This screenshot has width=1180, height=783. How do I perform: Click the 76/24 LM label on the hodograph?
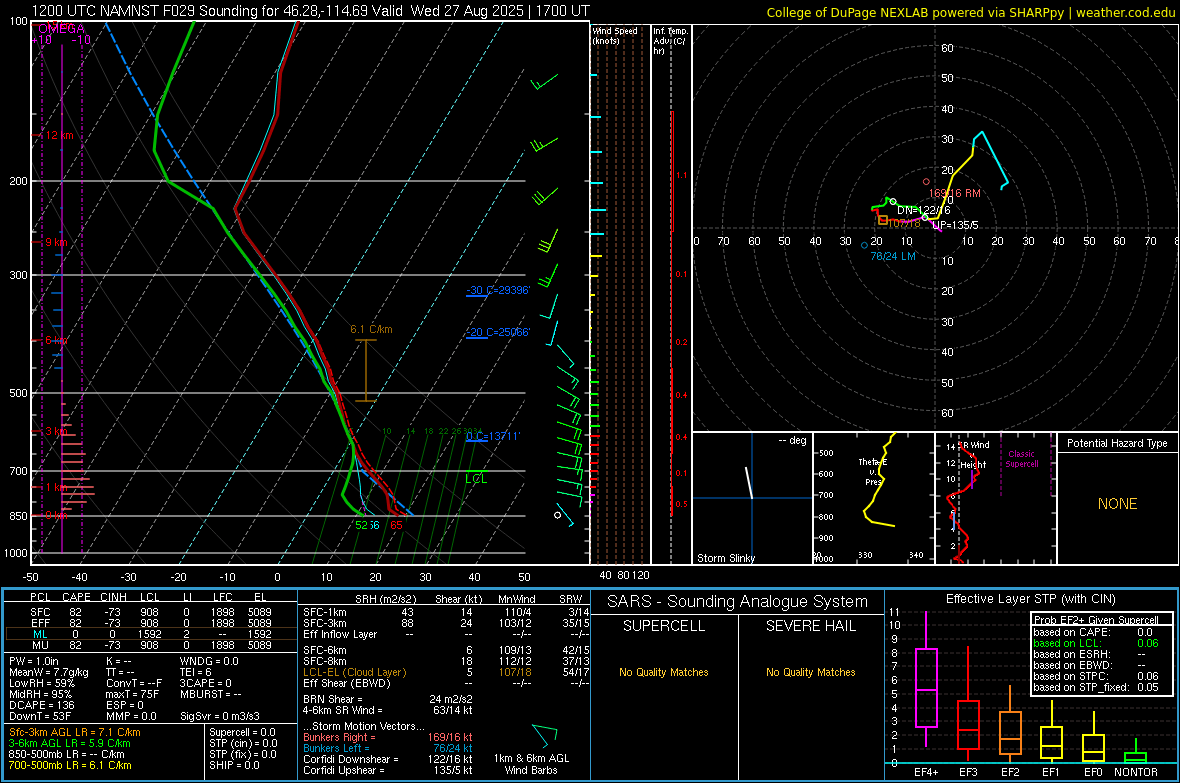893,256
